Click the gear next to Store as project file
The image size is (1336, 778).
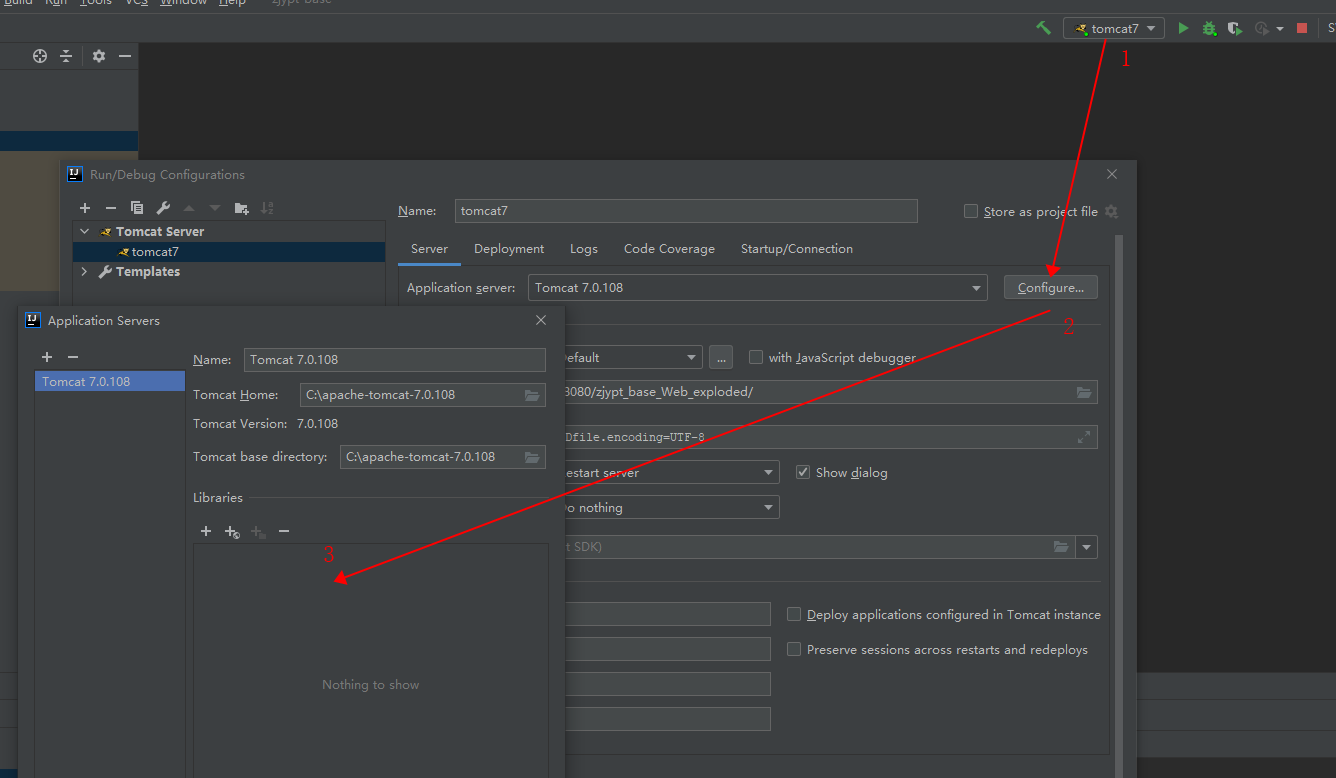(x=1111, y=211)
